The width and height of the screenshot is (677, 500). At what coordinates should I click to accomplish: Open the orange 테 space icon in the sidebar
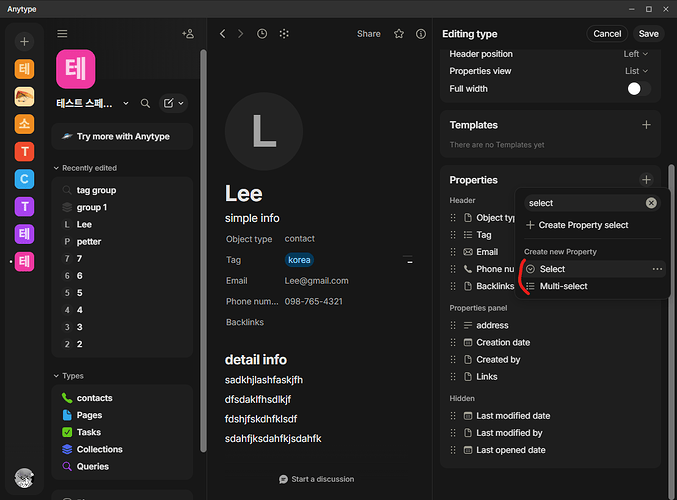(24, 69)
